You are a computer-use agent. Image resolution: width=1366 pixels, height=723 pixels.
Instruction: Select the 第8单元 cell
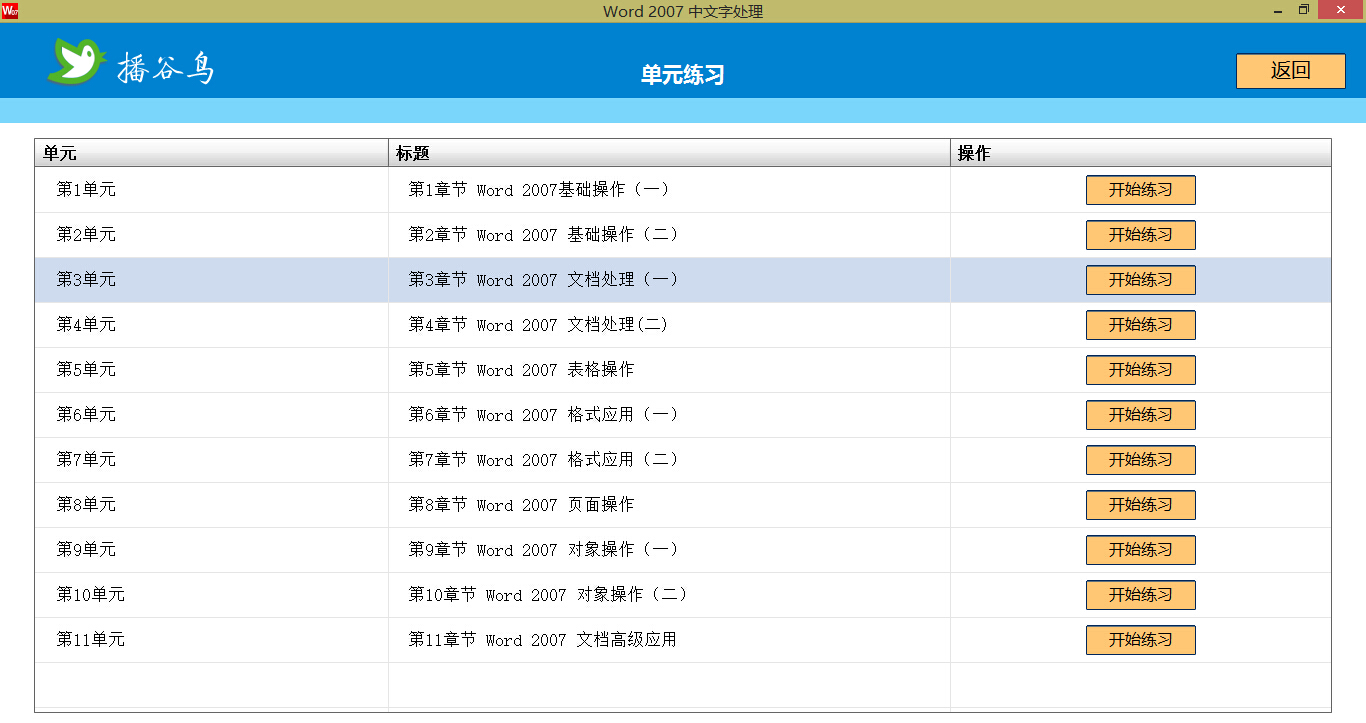coord(211,505)
